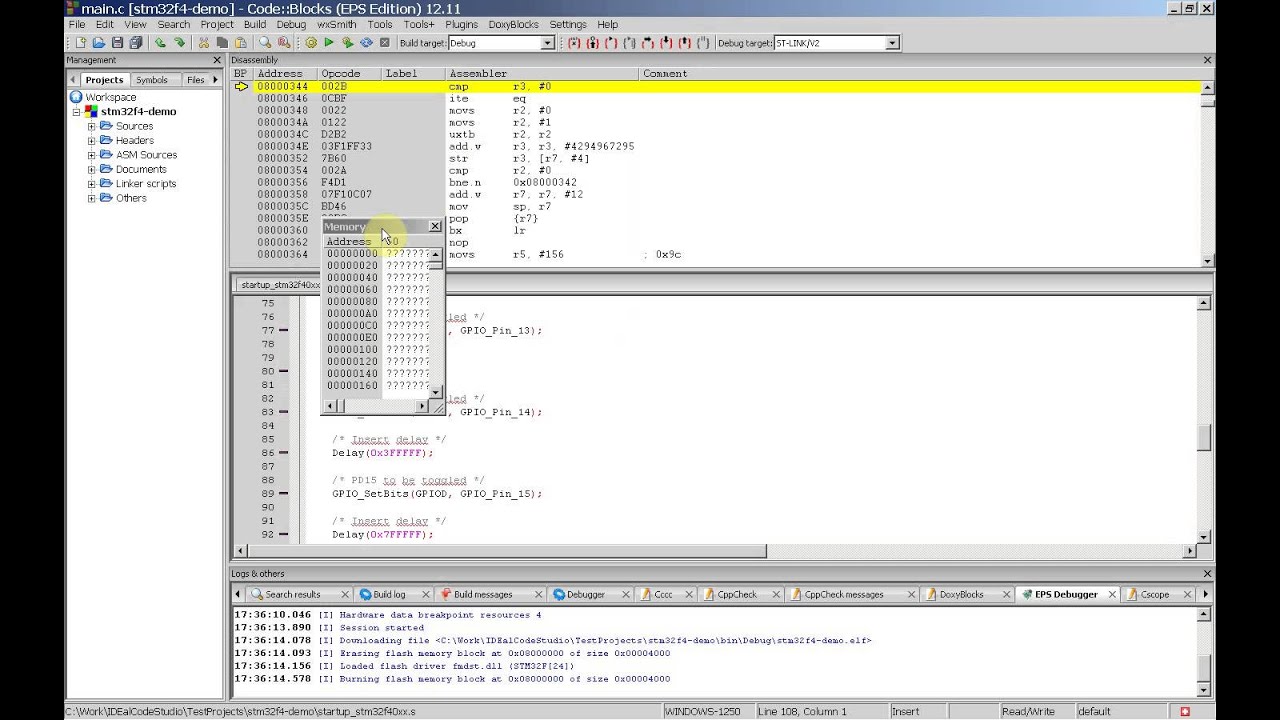
Task: Click the WINDOWS-1250 encoding in status bar
Action: [703, 711]
